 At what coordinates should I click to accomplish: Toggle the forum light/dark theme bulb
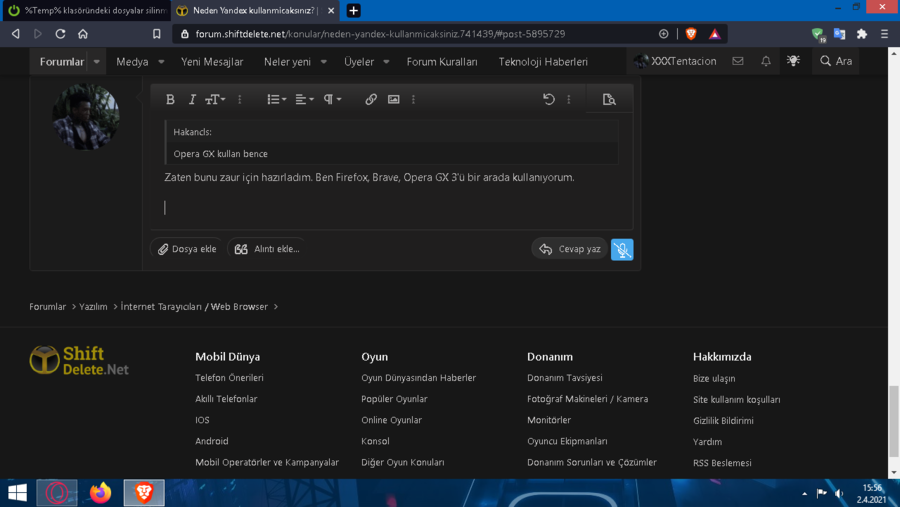pyautogui.click(x=793, y=61)
